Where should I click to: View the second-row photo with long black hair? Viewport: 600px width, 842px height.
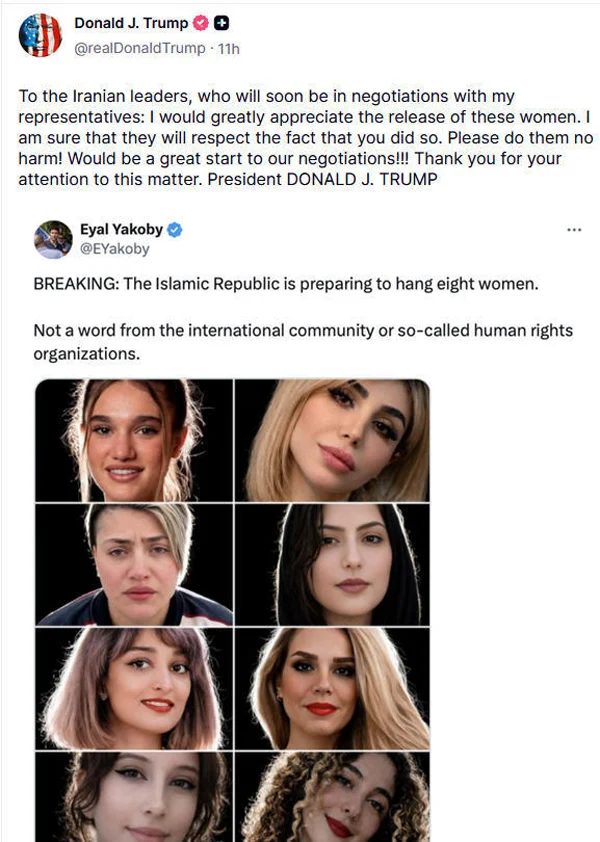(332, 564)
